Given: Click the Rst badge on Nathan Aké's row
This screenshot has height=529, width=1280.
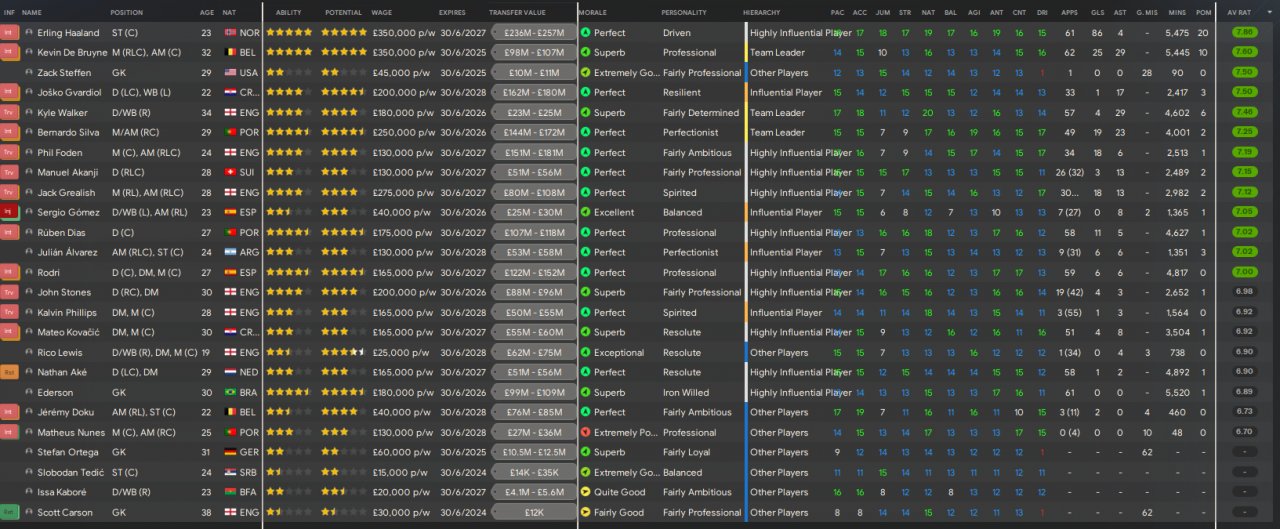Looking at the screenshot, I should pos(9,373).
